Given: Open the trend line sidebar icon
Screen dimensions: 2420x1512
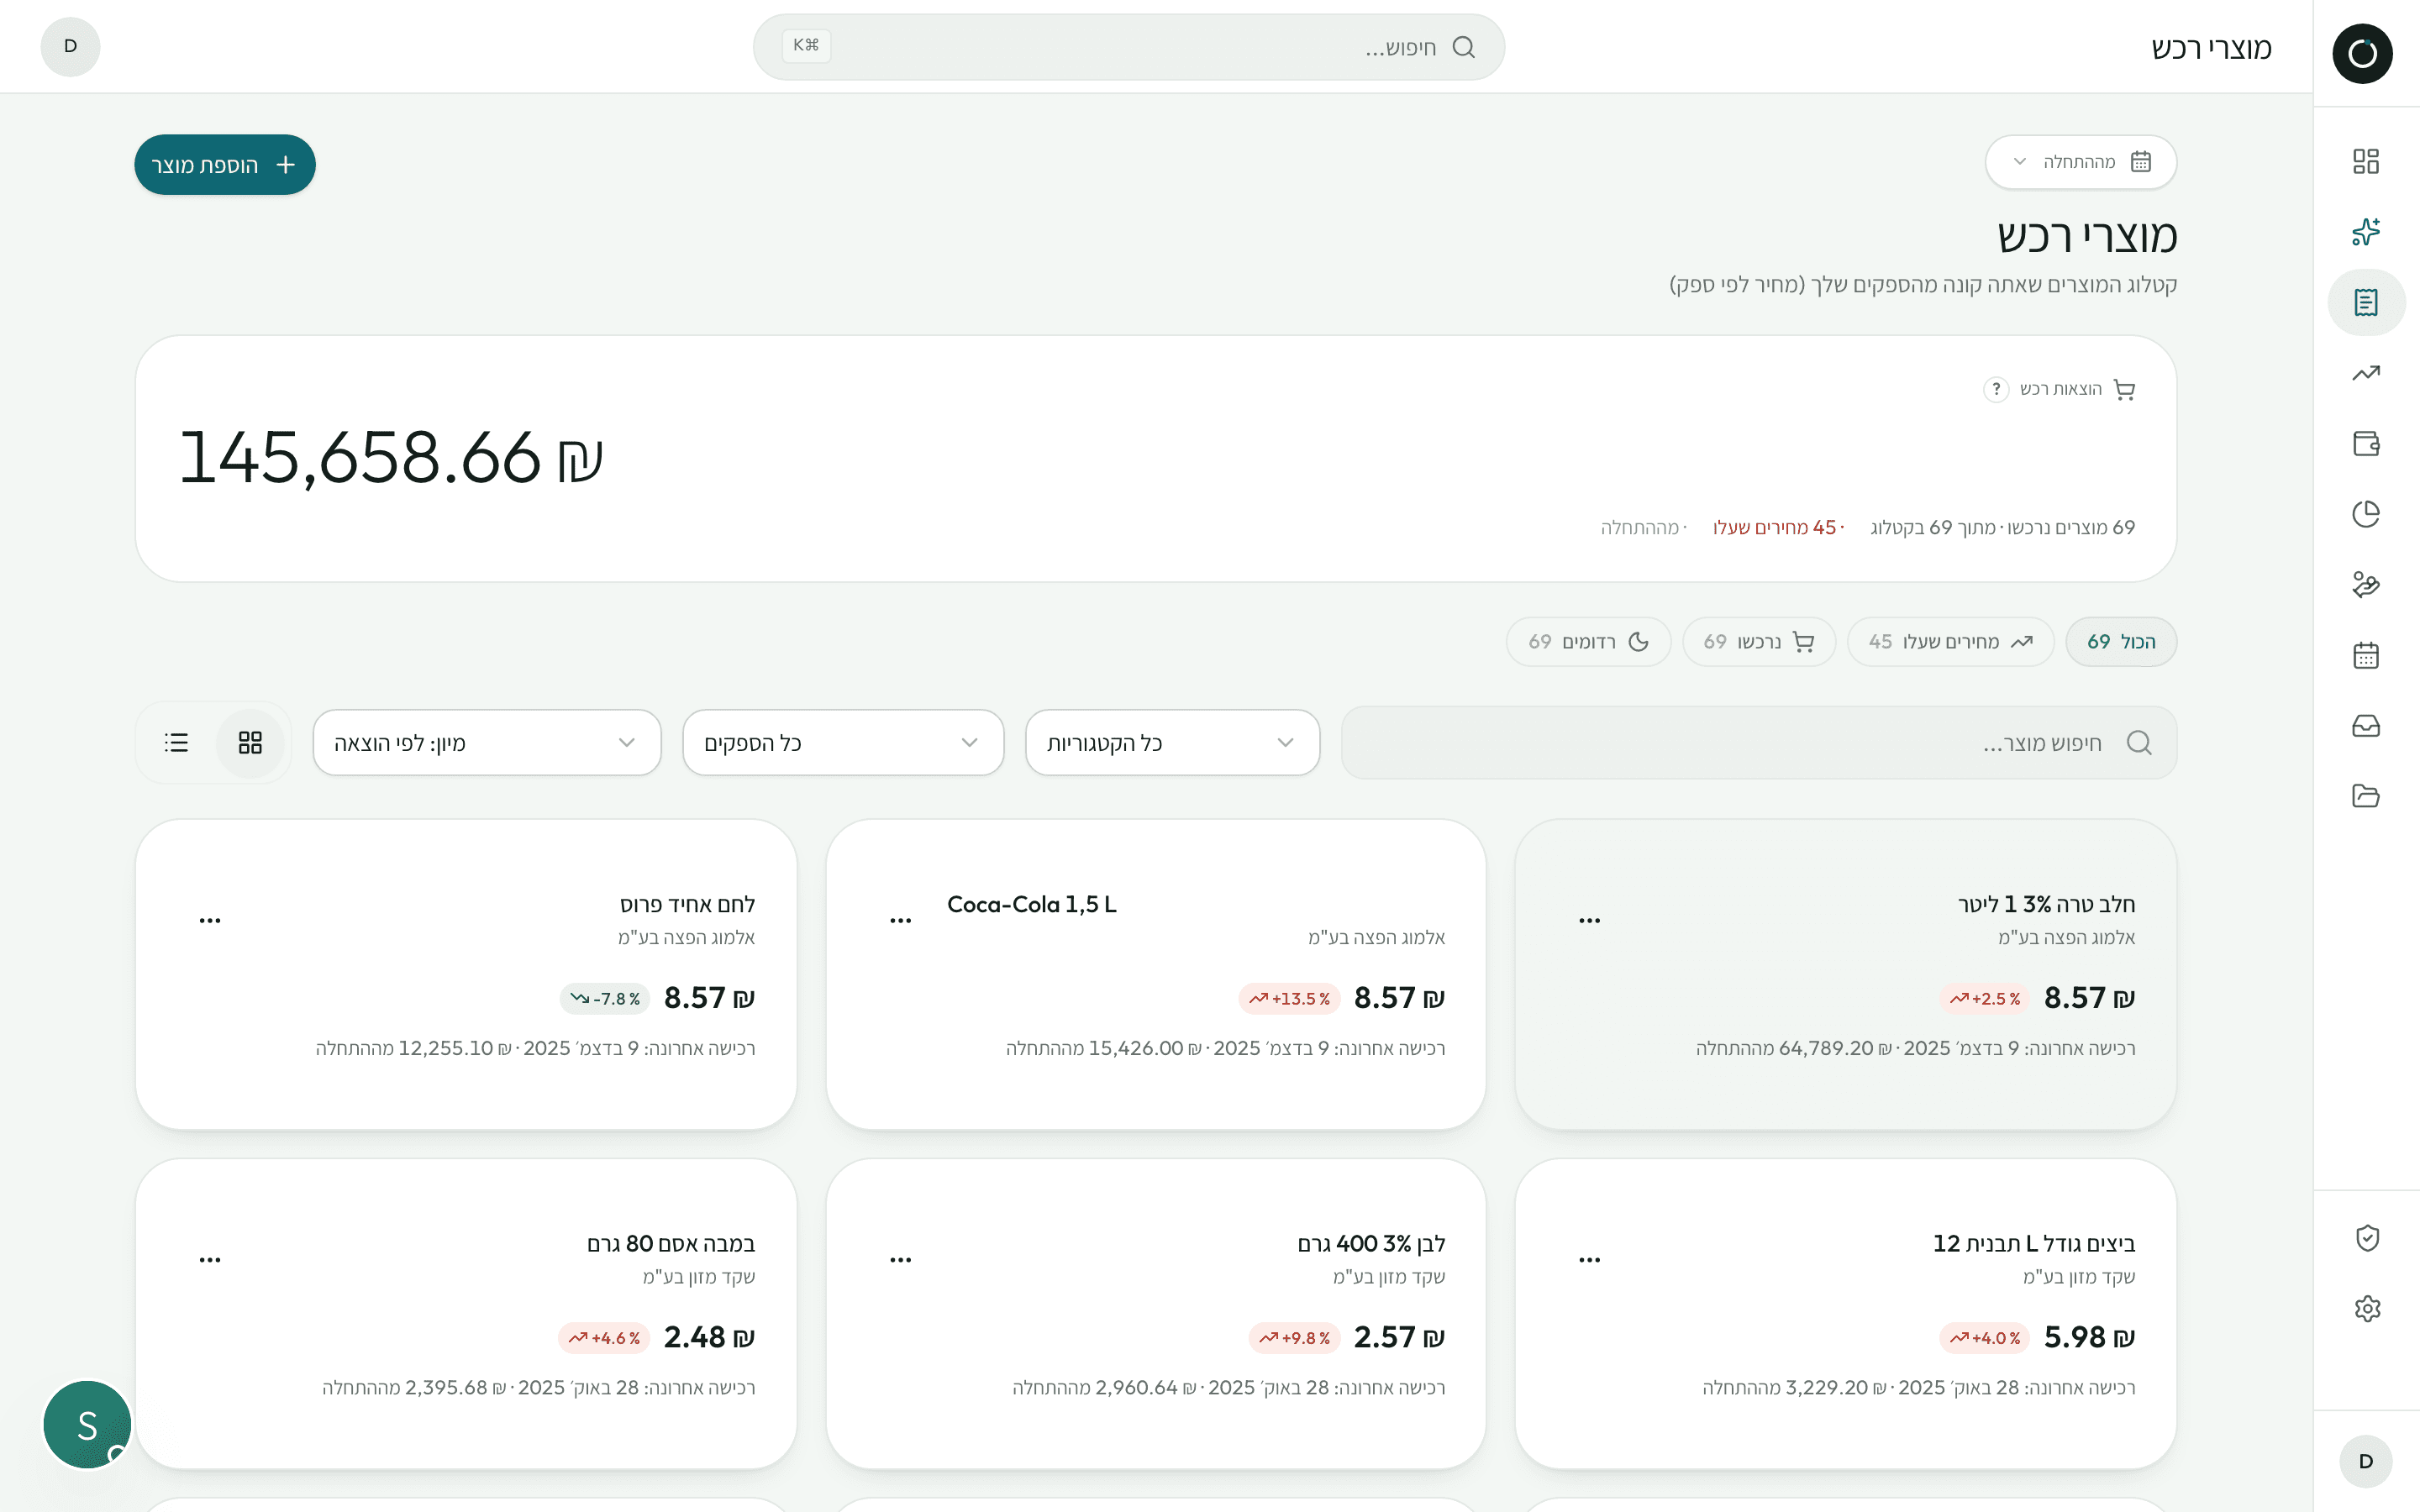Looking at the screenshot, I should [2366, 373].
